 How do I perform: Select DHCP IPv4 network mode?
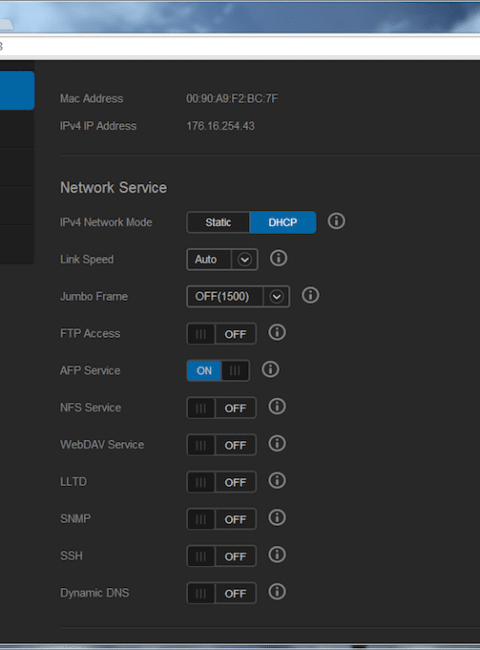[x=283, y=223]
